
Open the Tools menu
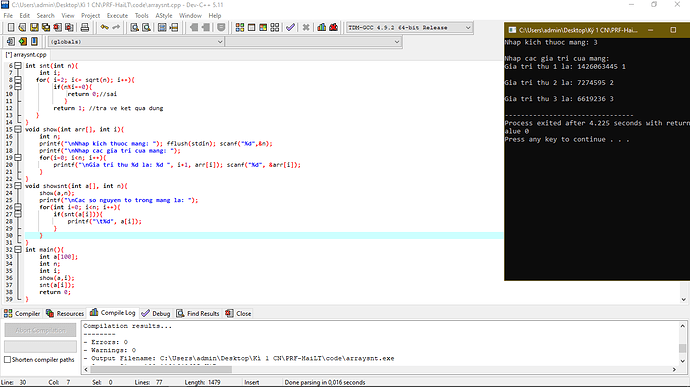[141, 15]
